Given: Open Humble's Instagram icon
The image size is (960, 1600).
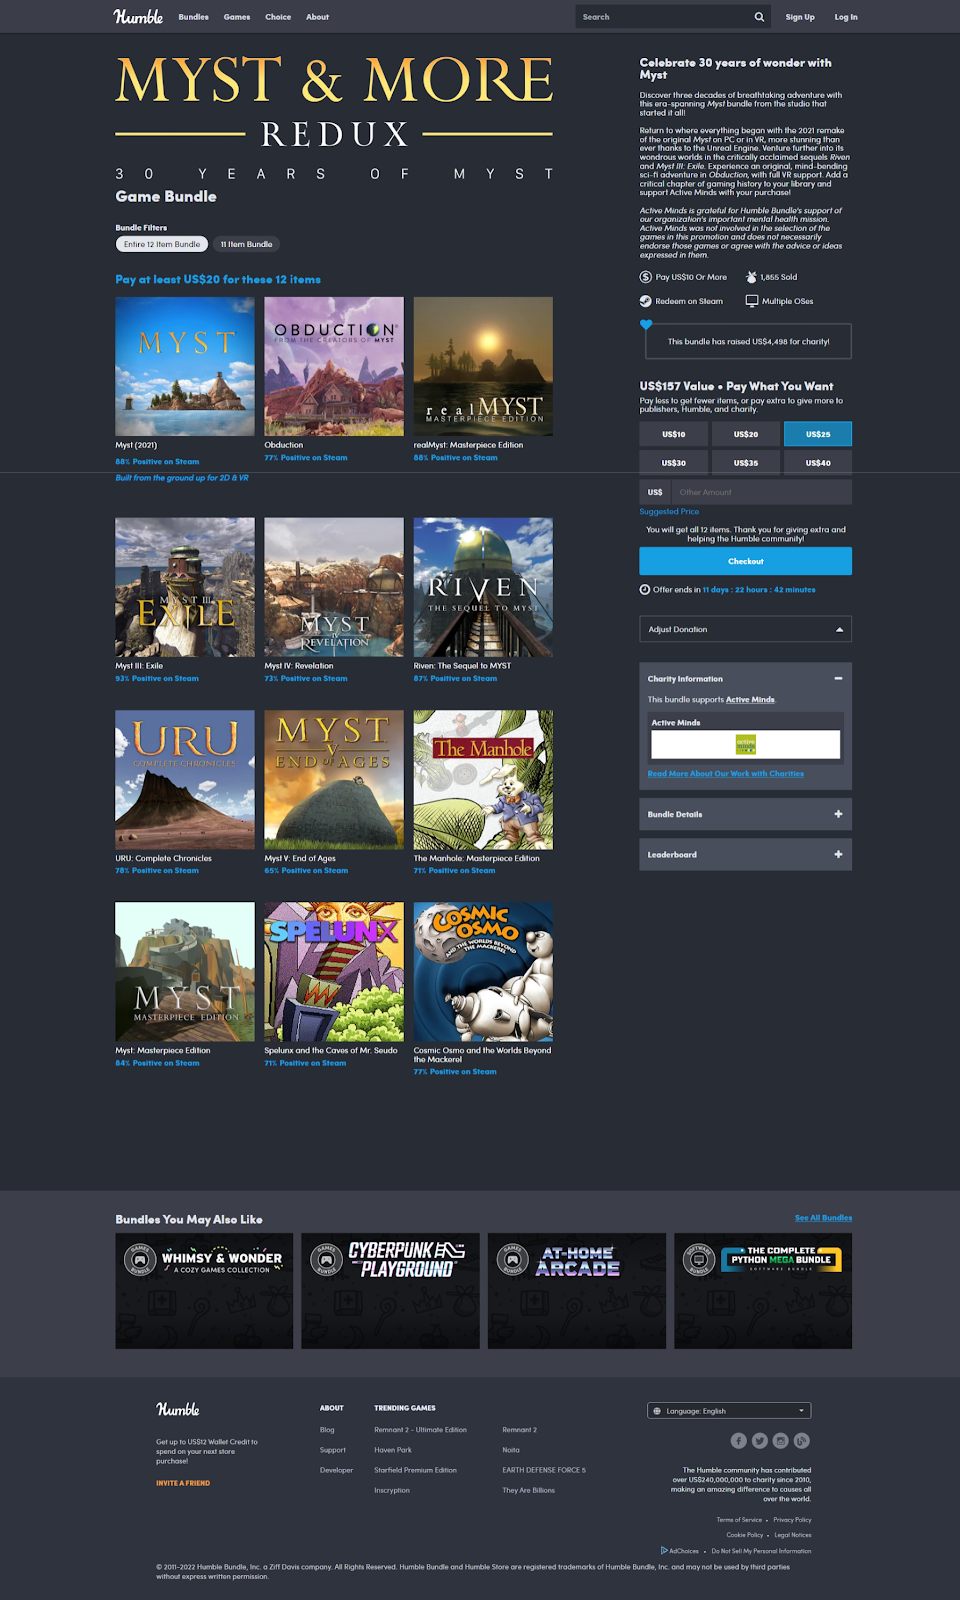Looking at the screenshot, I should [x=781, y=1441].
